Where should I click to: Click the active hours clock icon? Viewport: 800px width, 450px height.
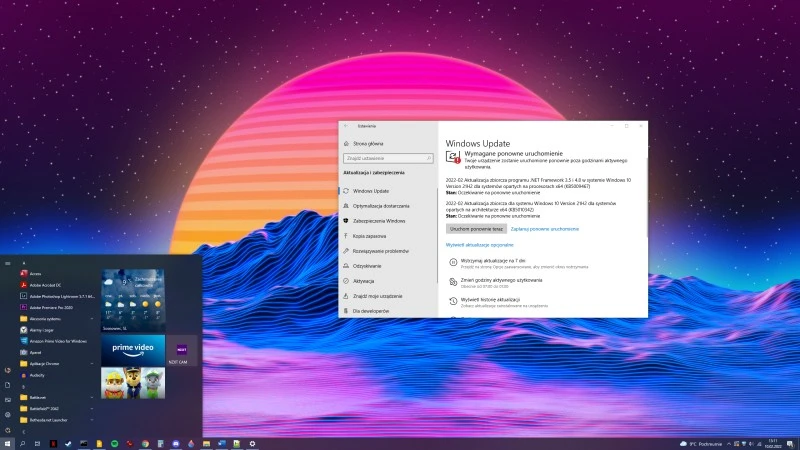click(453, 282)
